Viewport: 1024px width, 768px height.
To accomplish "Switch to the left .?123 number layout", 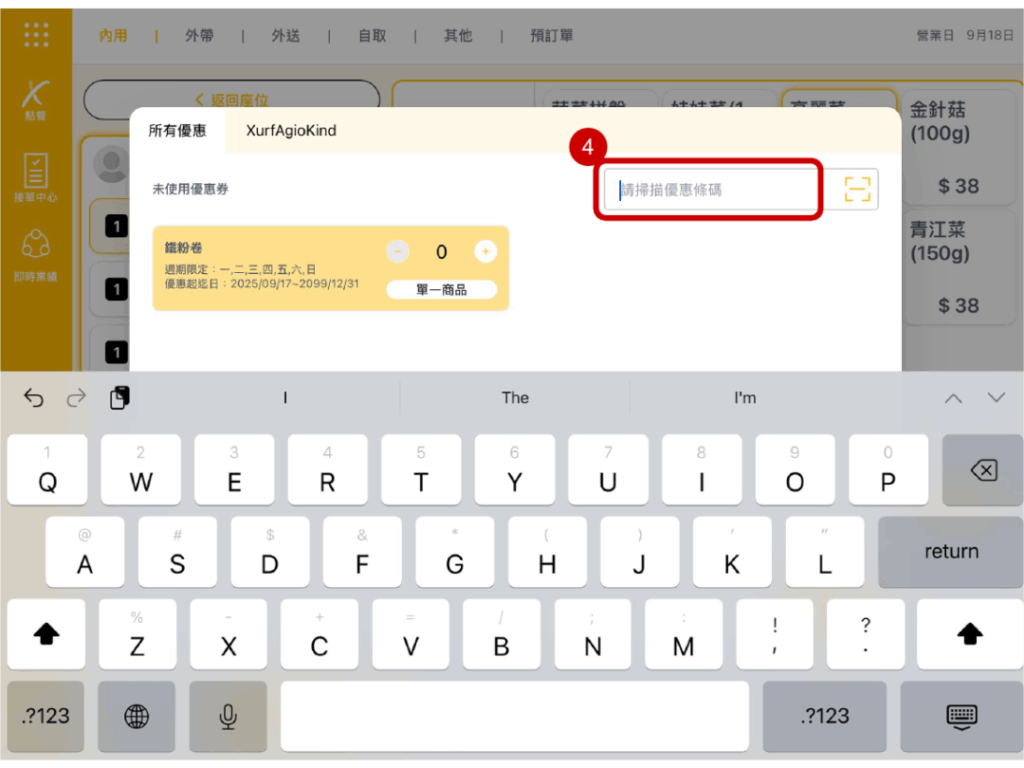I will (x=47, y=715).
